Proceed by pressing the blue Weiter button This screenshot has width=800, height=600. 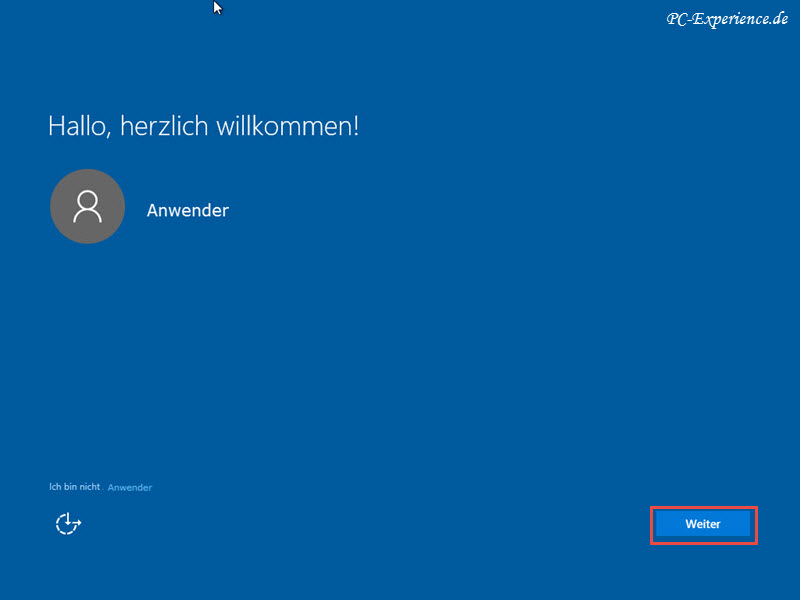(703, 525)
